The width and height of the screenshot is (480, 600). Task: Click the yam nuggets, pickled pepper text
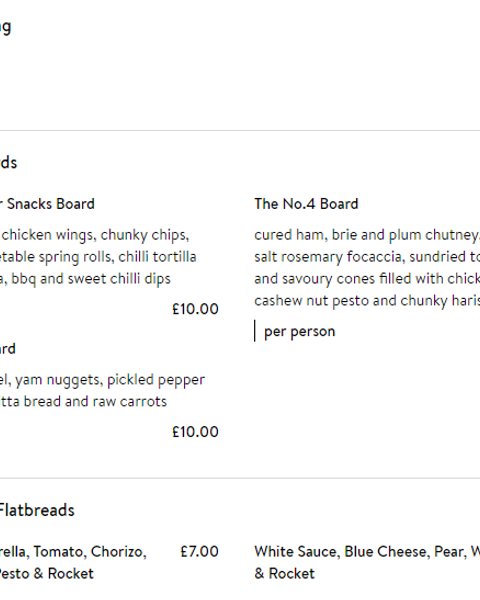point(103,380)
